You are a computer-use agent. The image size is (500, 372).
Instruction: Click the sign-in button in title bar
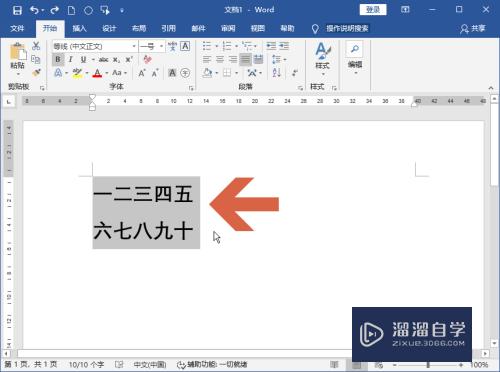point(373,10)
